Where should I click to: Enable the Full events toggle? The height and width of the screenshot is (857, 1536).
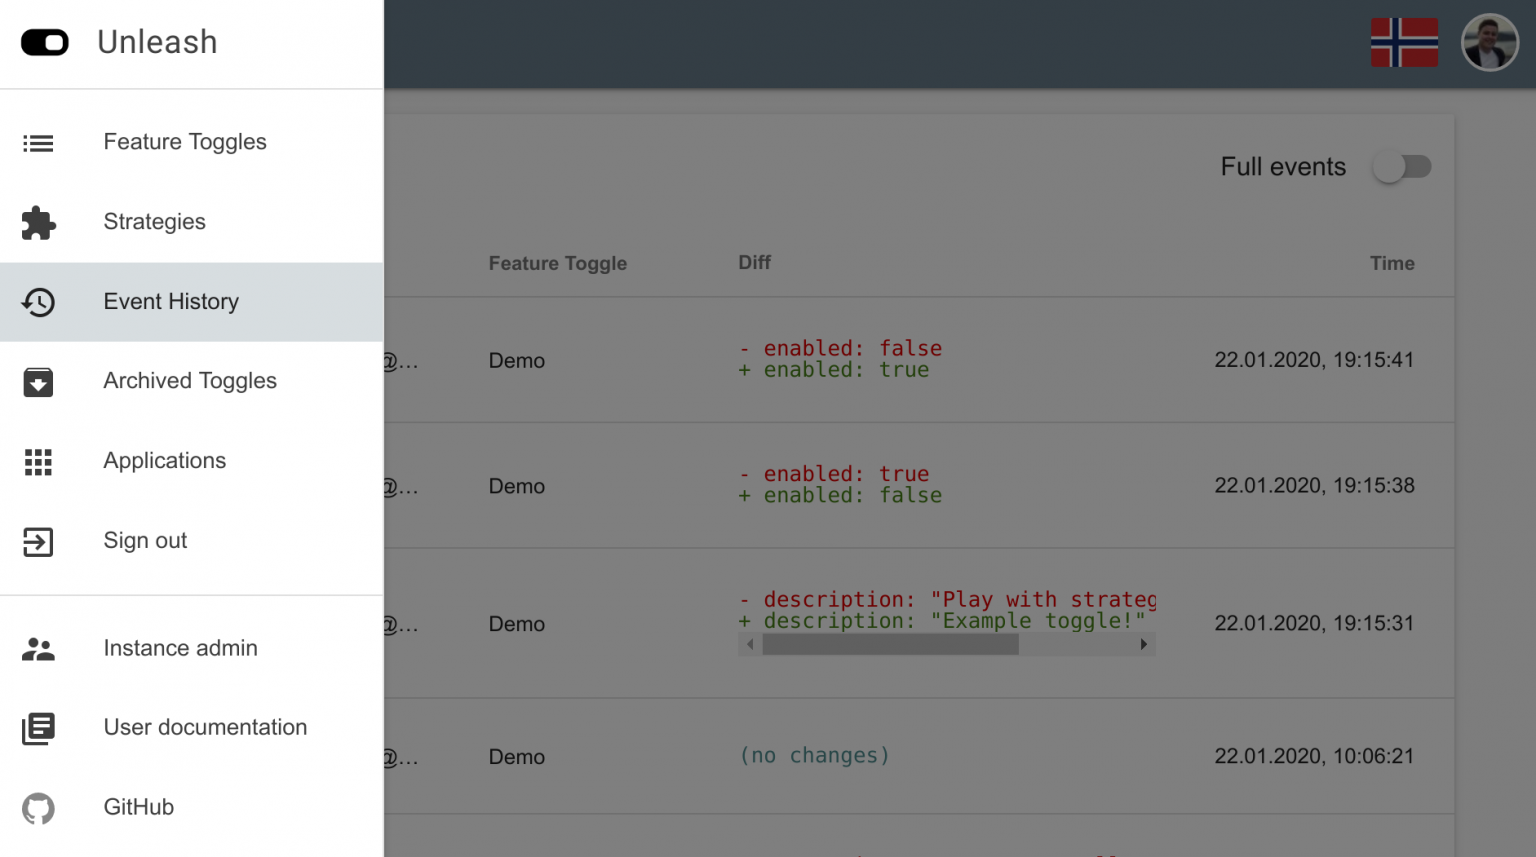pos(1403,167)
